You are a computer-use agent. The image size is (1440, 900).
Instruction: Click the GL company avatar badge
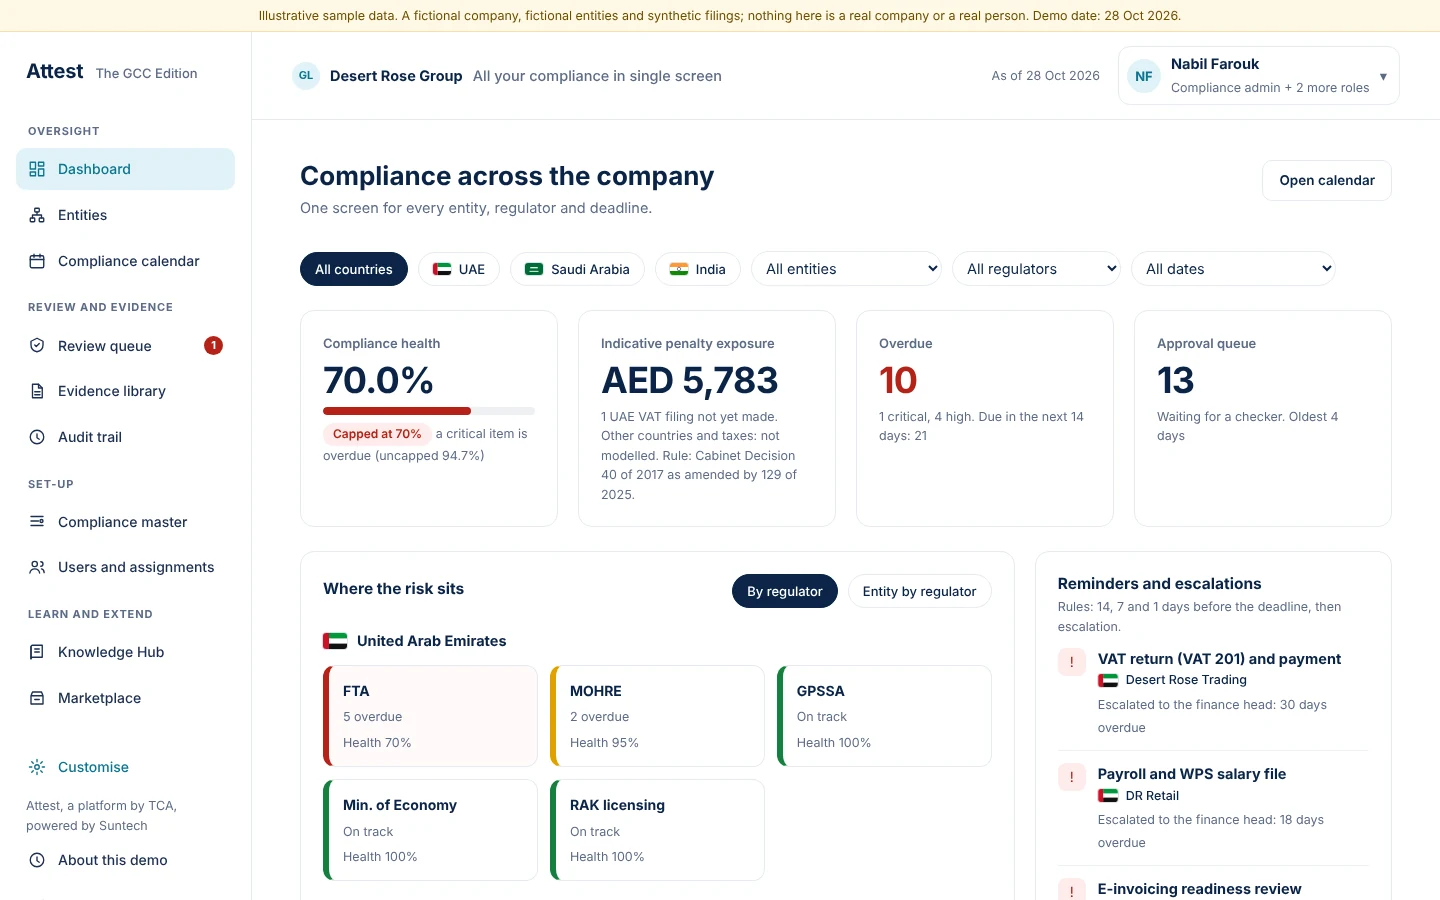point(306,76)
